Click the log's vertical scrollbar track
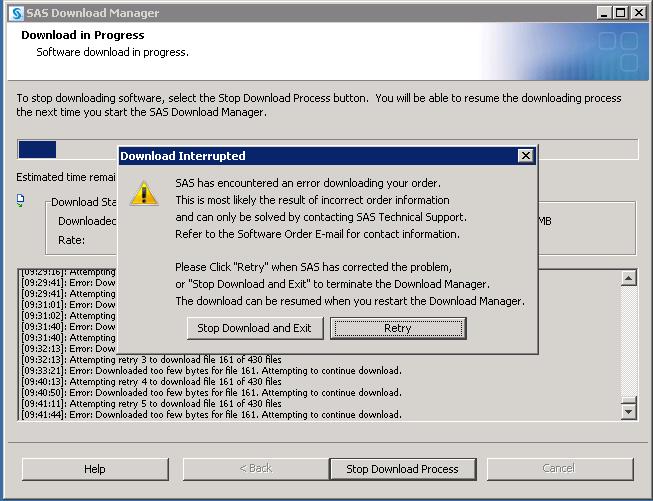 (628, 340)
